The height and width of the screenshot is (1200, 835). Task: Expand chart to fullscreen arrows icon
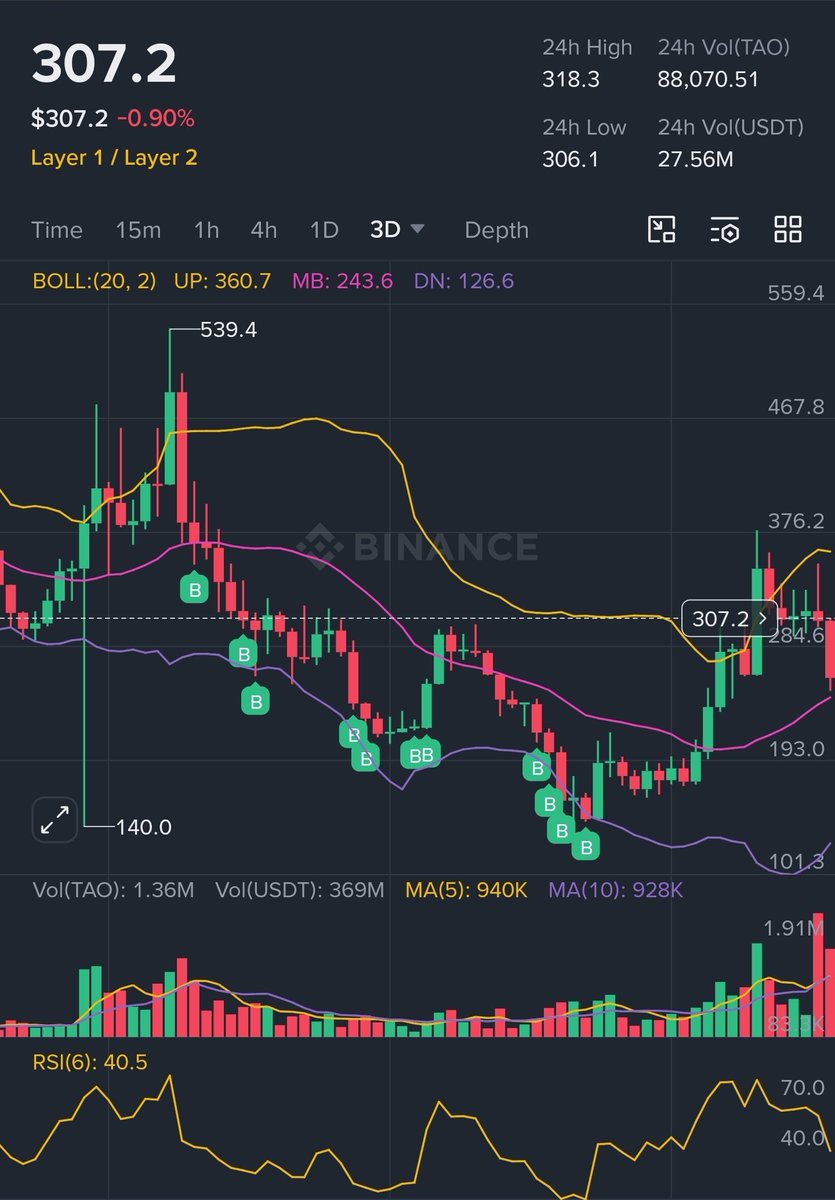(54, 820)
